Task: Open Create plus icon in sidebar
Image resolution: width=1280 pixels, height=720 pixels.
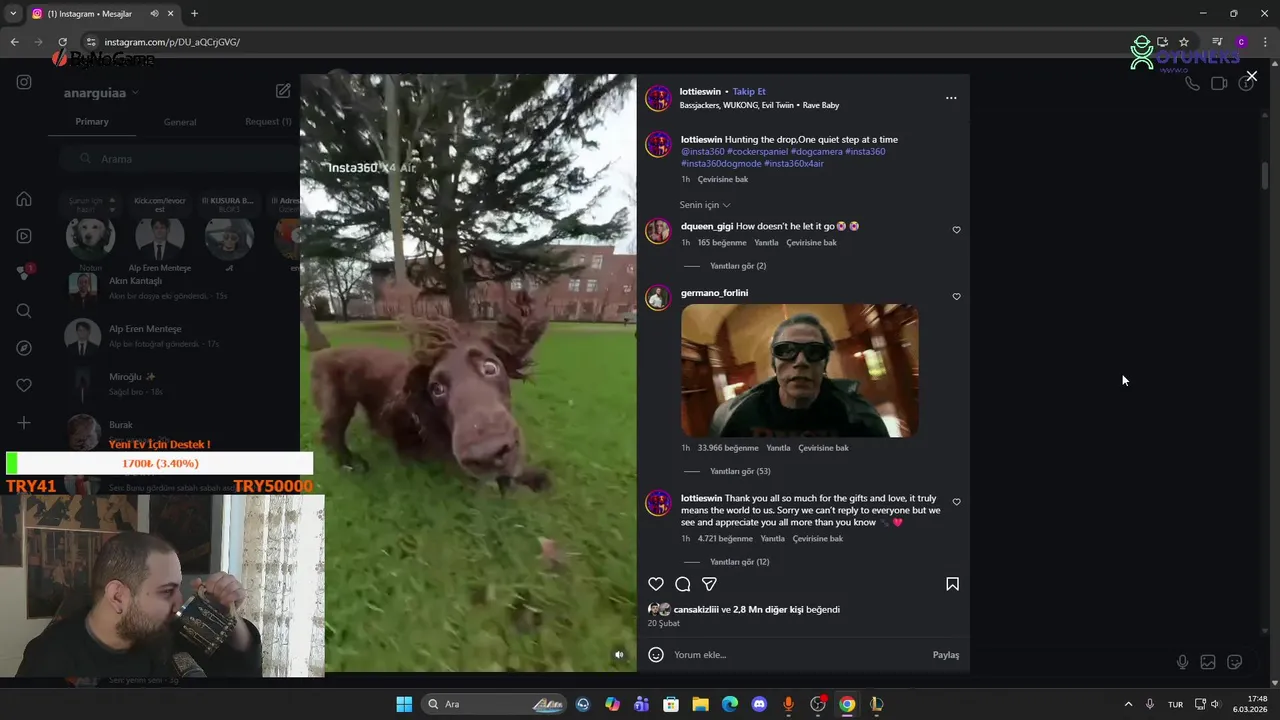Action: (24, 423)
